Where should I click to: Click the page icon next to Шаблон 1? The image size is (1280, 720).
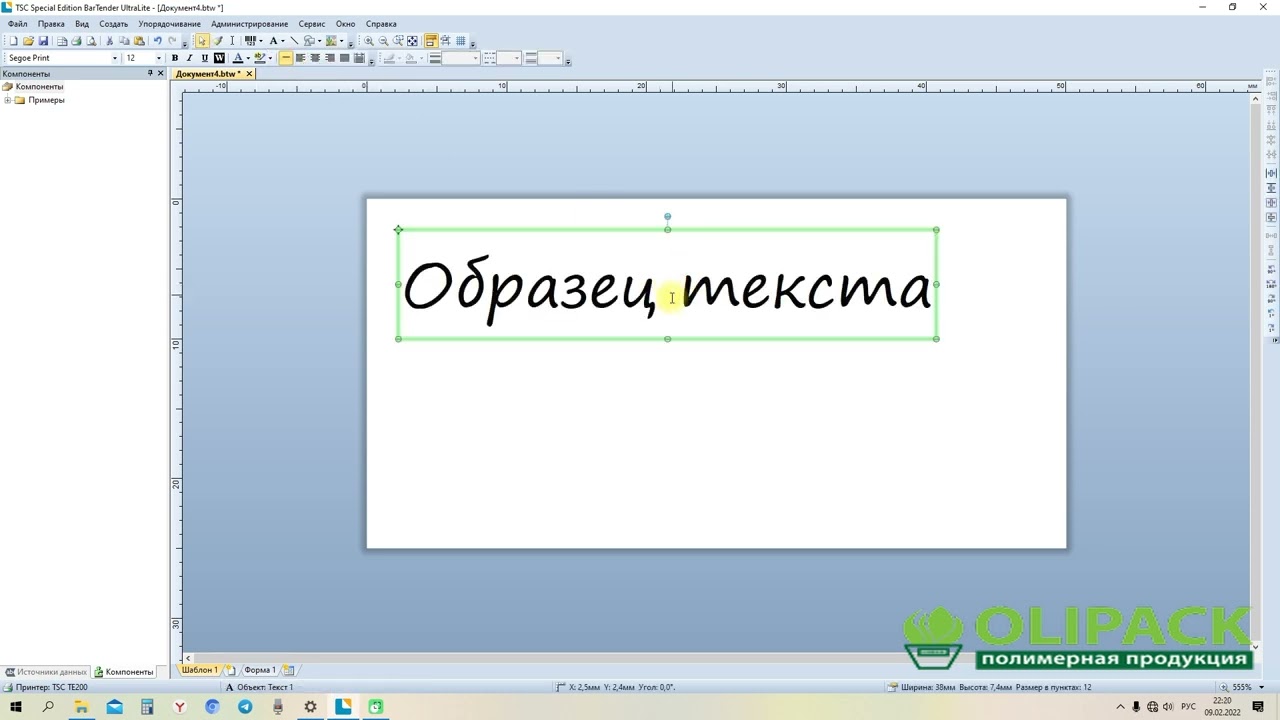pos(231,670)
